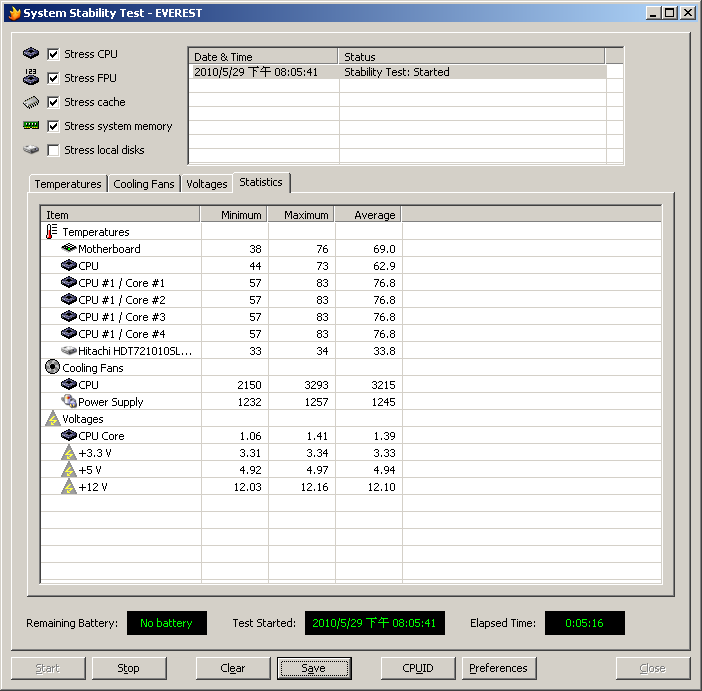
Task: Click the Motherboard chip icon
Action: pyautogui.click(x=69, y=249)
